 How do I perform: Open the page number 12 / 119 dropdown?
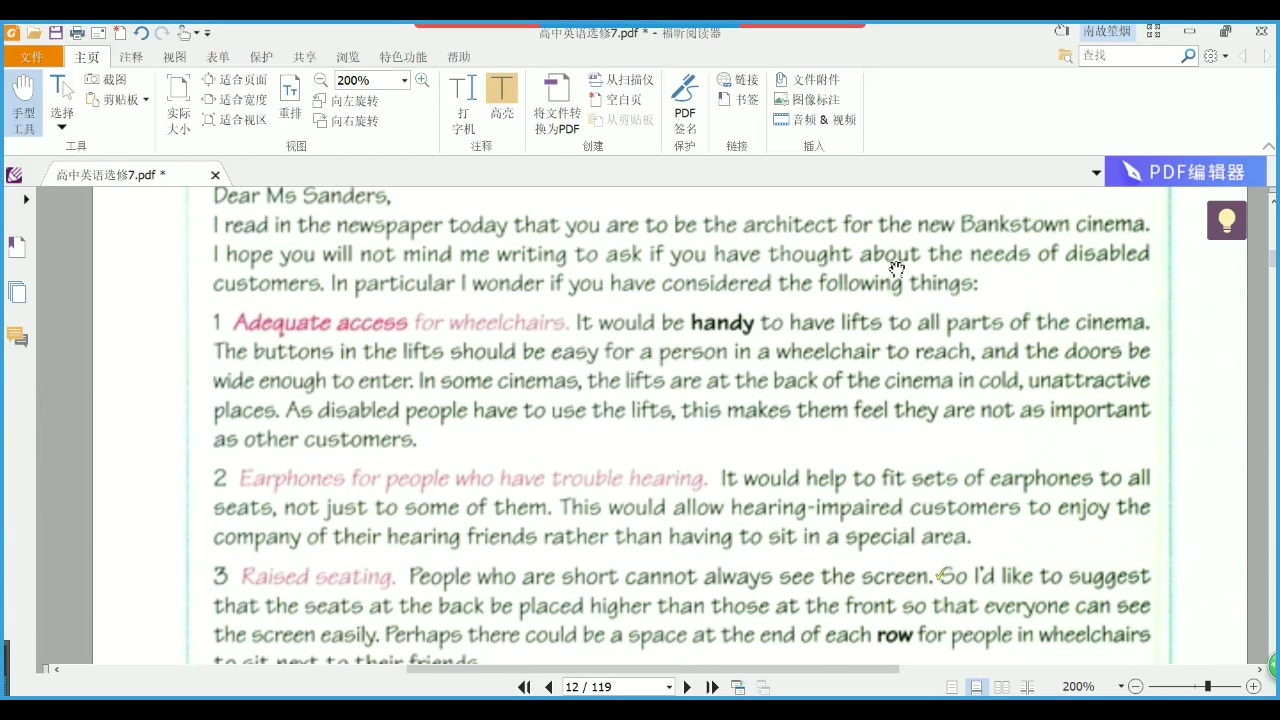tap(669, 687)
